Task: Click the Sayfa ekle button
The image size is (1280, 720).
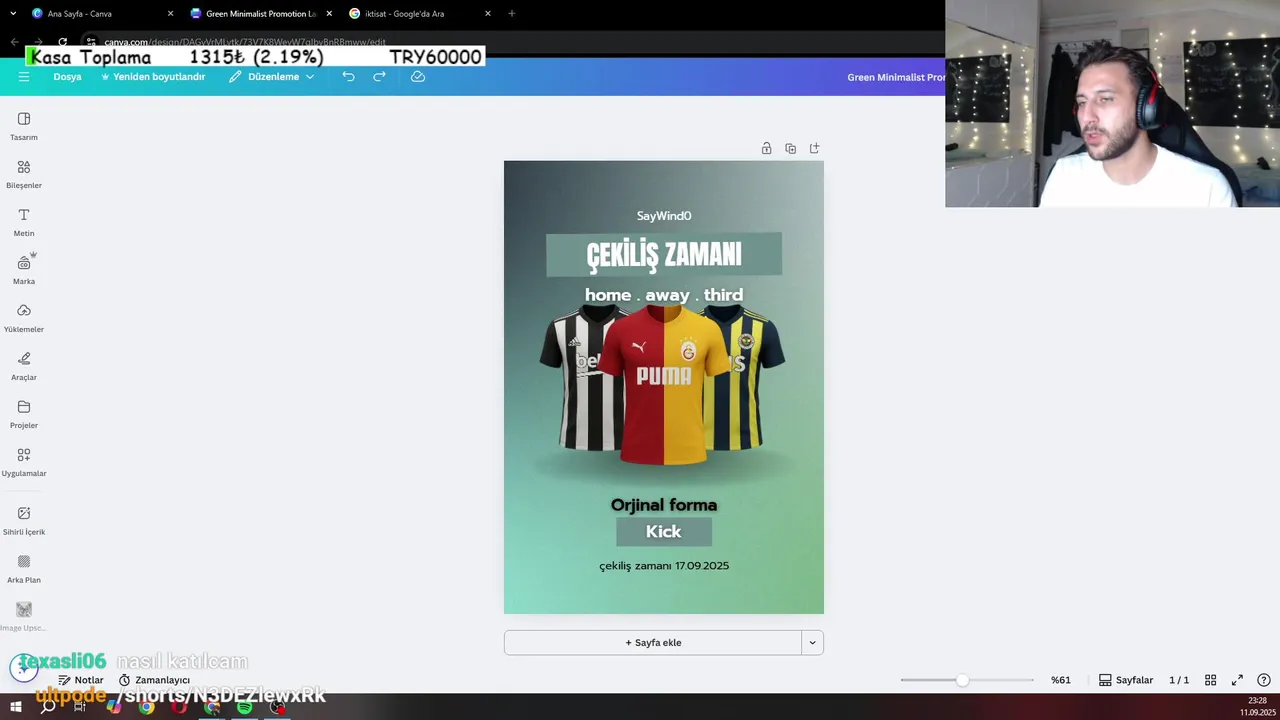Action: click(653, 643)
